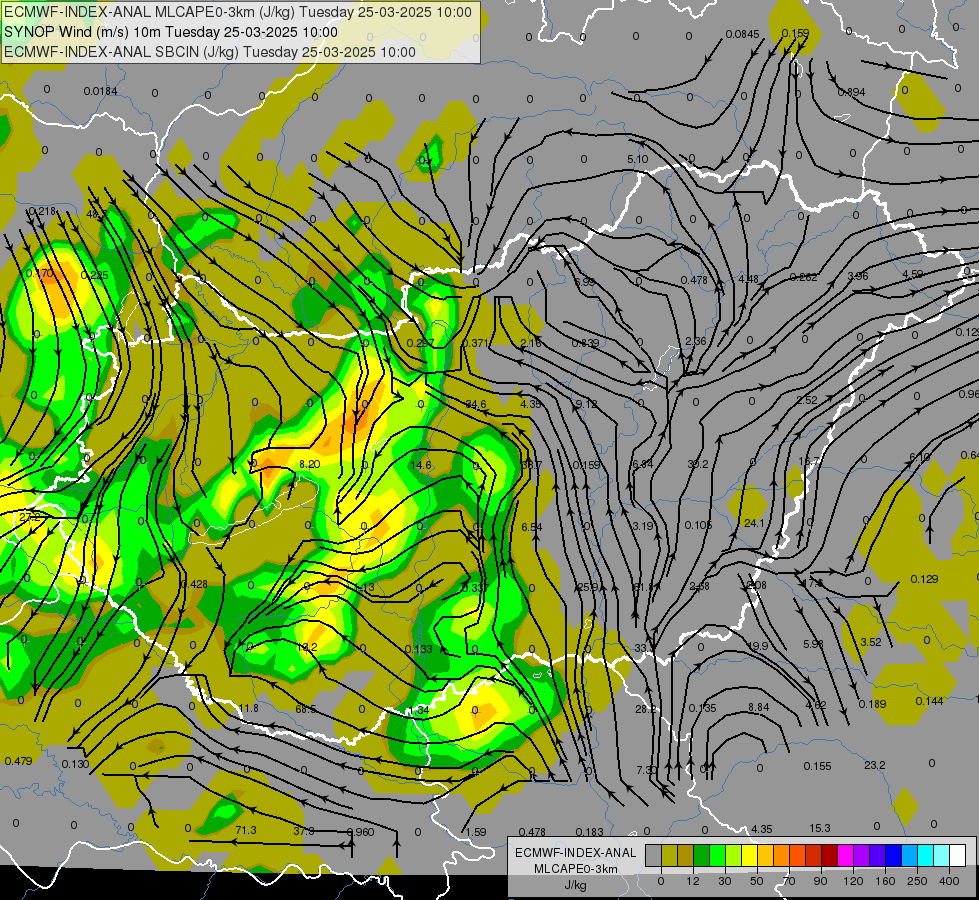Click the map value '3.96'

click(x=858, y=276)
